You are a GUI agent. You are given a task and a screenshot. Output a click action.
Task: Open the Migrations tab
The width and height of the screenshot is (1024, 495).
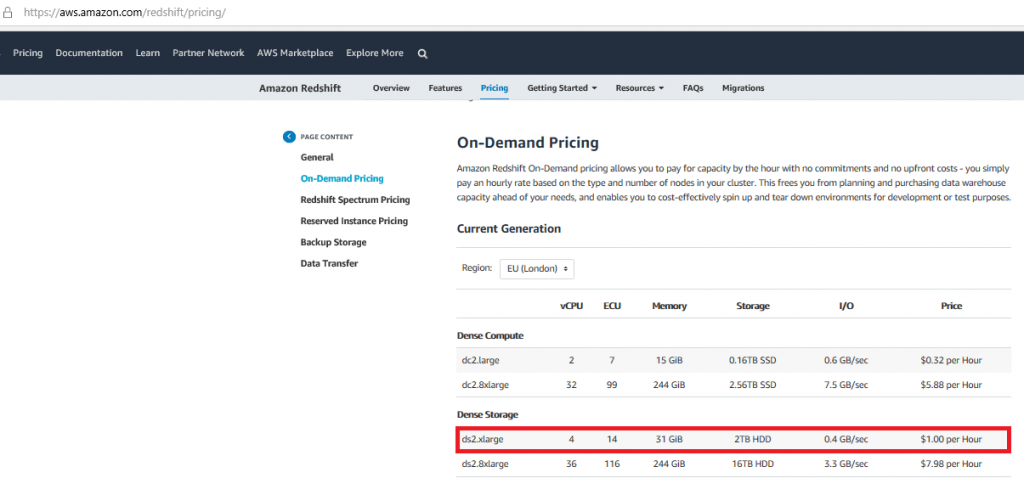point(743,88)
